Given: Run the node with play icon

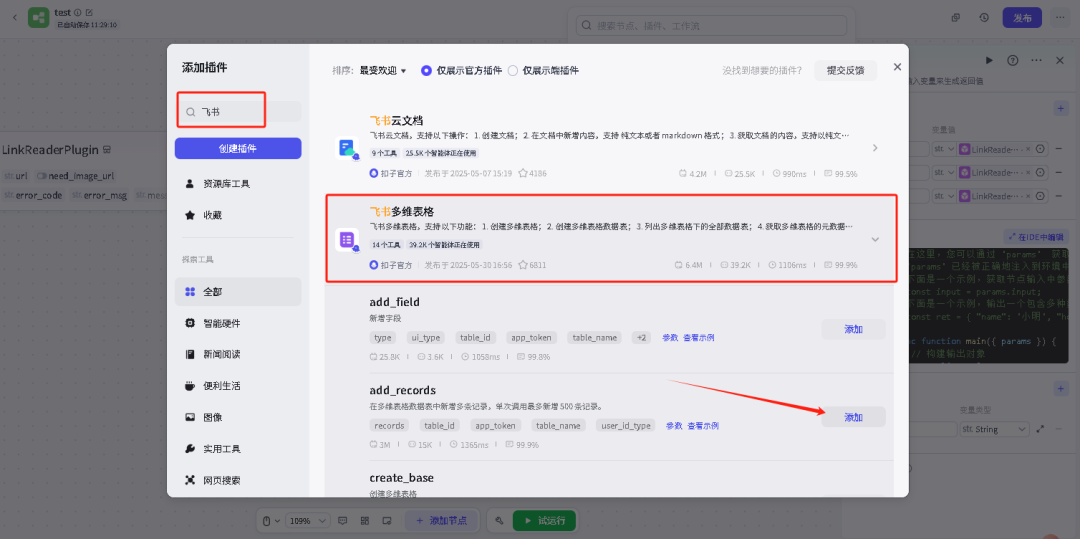Looking at the screenshot, I should [989, 61].
